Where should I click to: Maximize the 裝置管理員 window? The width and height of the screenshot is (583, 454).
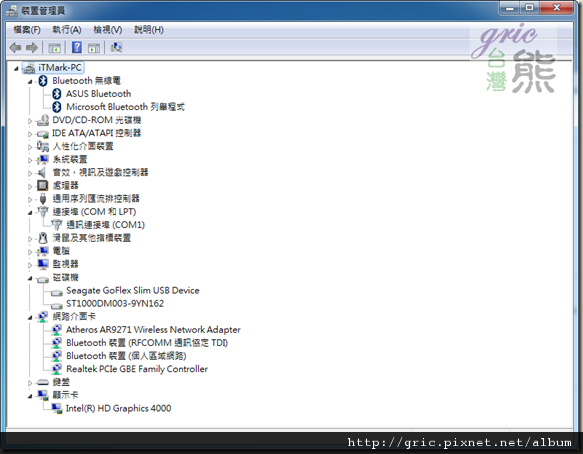point(529,8)
